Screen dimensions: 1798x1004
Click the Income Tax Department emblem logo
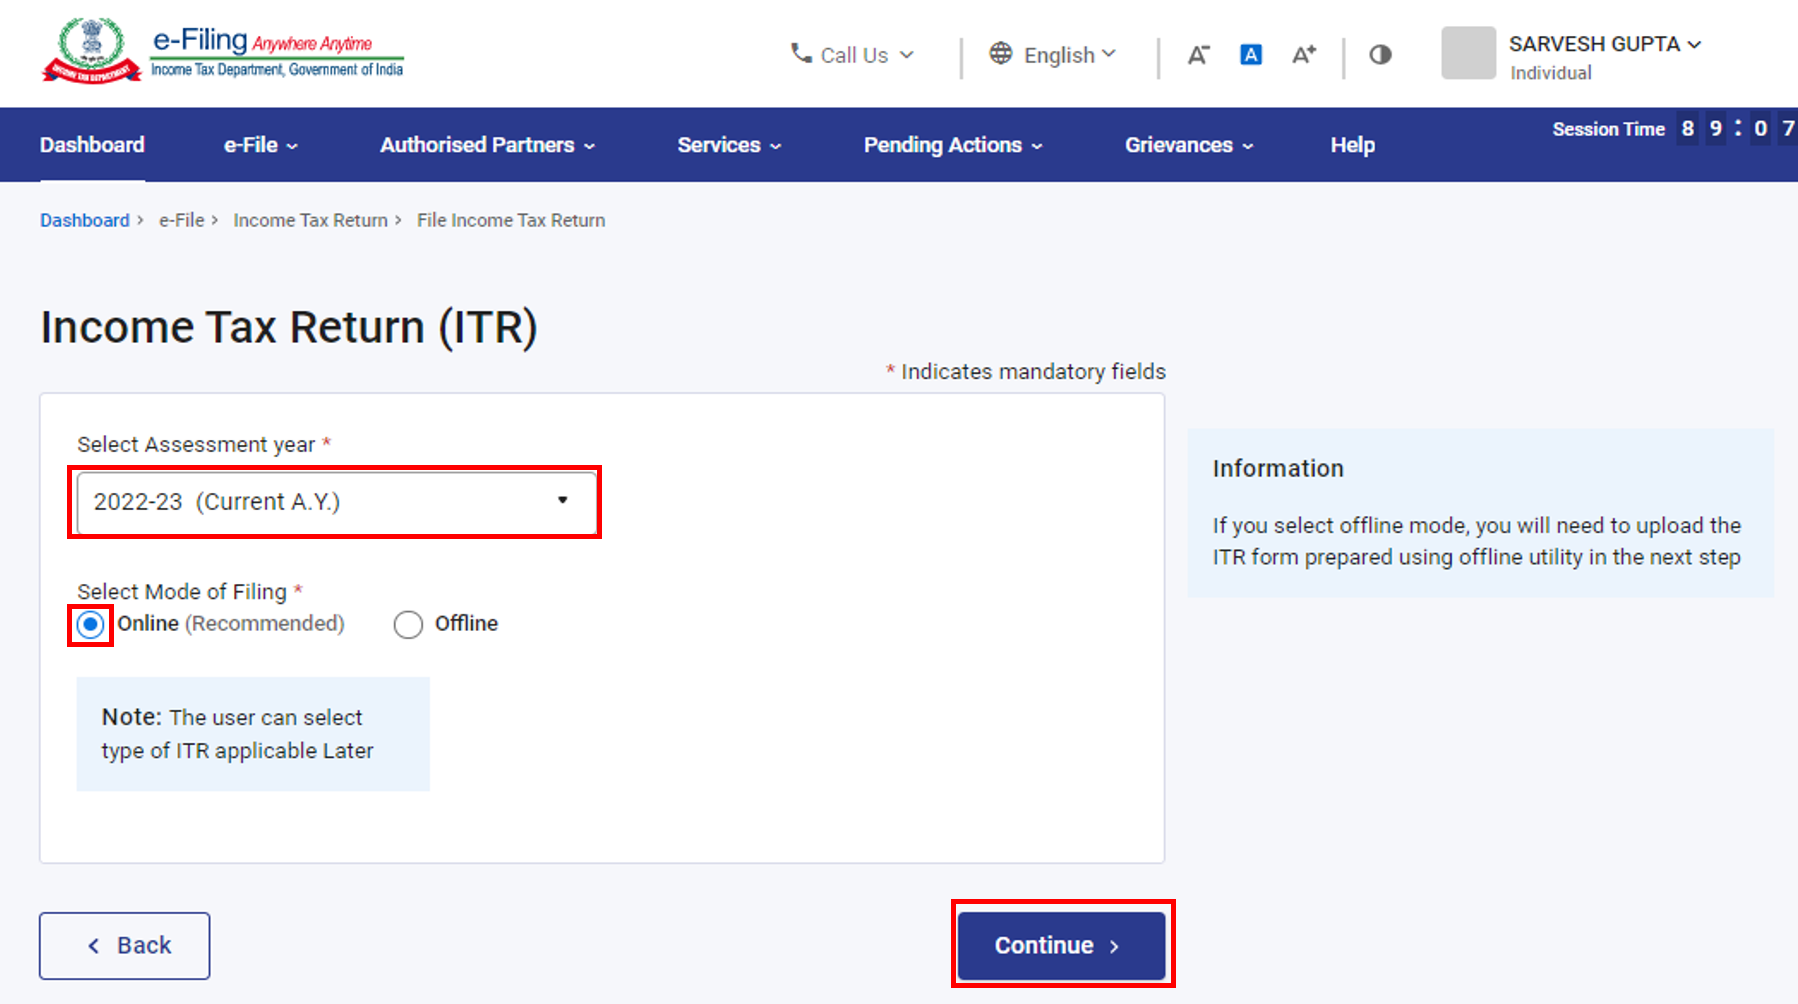pos(91,51)
